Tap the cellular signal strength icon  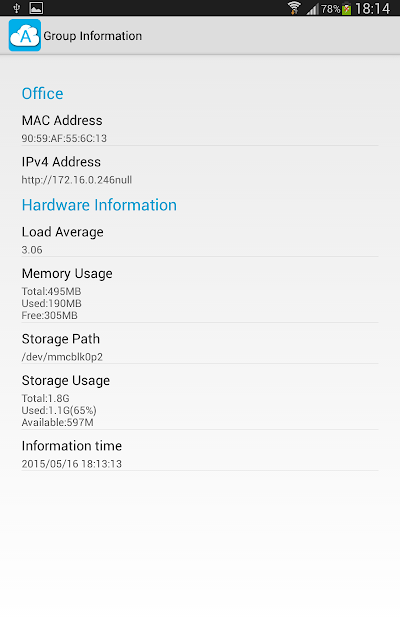point(312,9)
